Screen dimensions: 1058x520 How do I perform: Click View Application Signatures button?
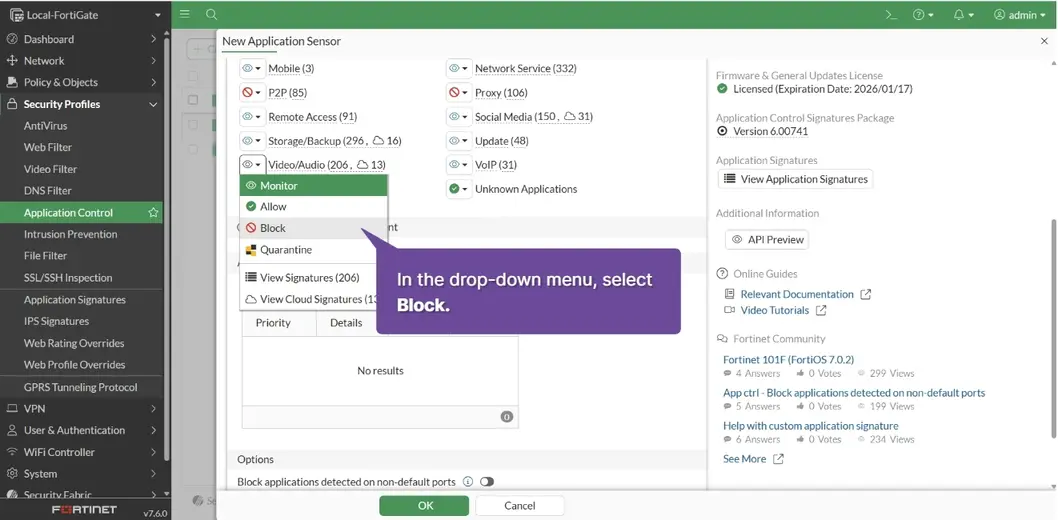pyautogui.click(x=796, y=179)
